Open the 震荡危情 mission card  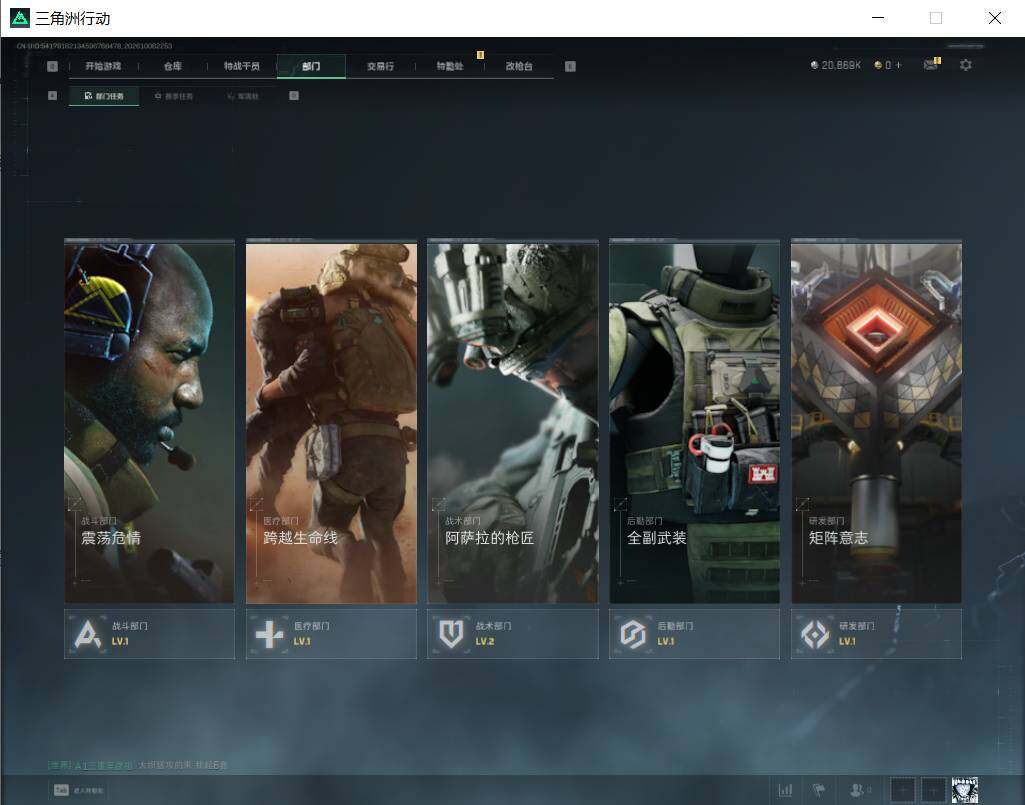pyautogui.click(x=149, y=422)
